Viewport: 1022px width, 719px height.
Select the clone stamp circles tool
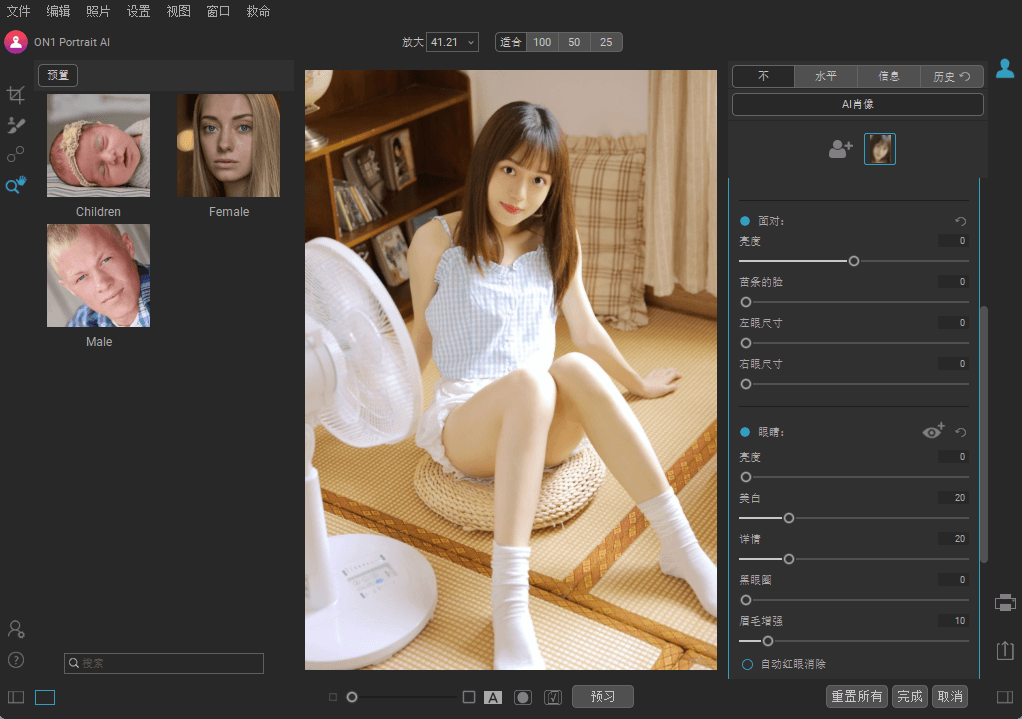(x=16, y=154)
